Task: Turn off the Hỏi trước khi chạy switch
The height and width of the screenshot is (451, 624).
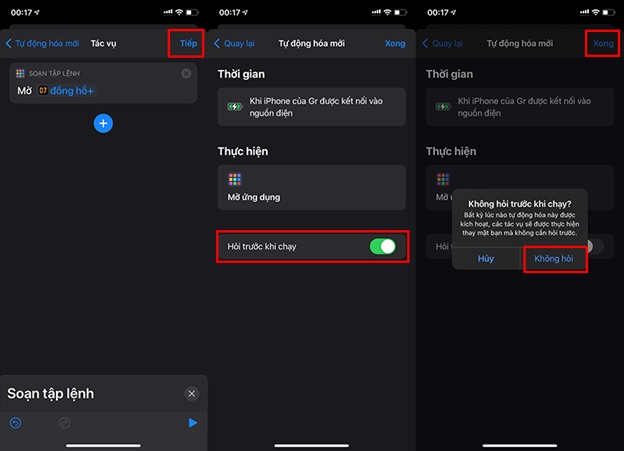Action: pyautogui.click(x=382, y=246)
